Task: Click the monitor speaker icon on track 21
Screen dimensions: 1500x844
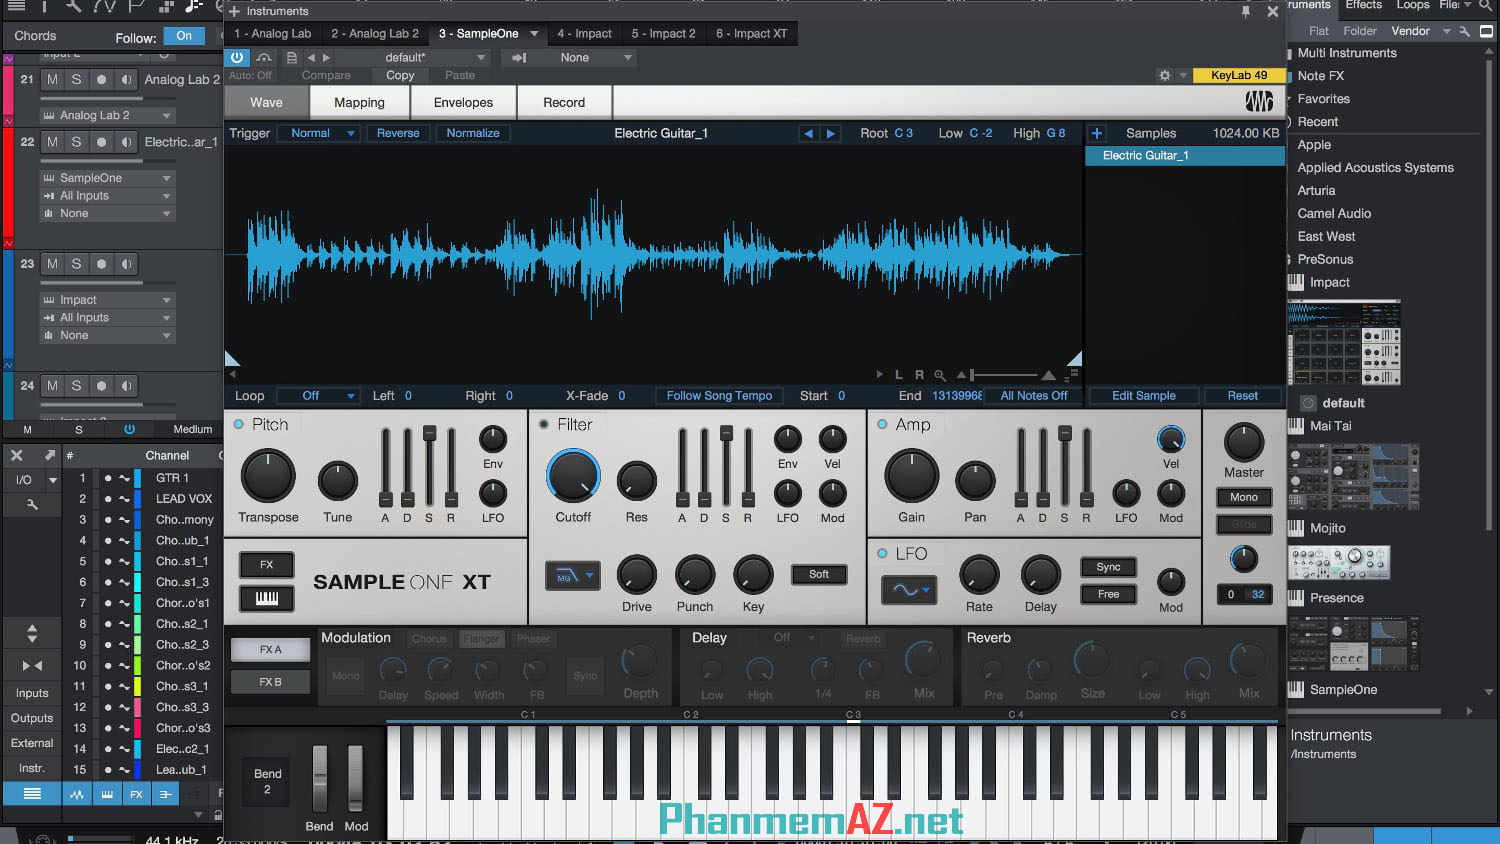Action: point(125,80)
